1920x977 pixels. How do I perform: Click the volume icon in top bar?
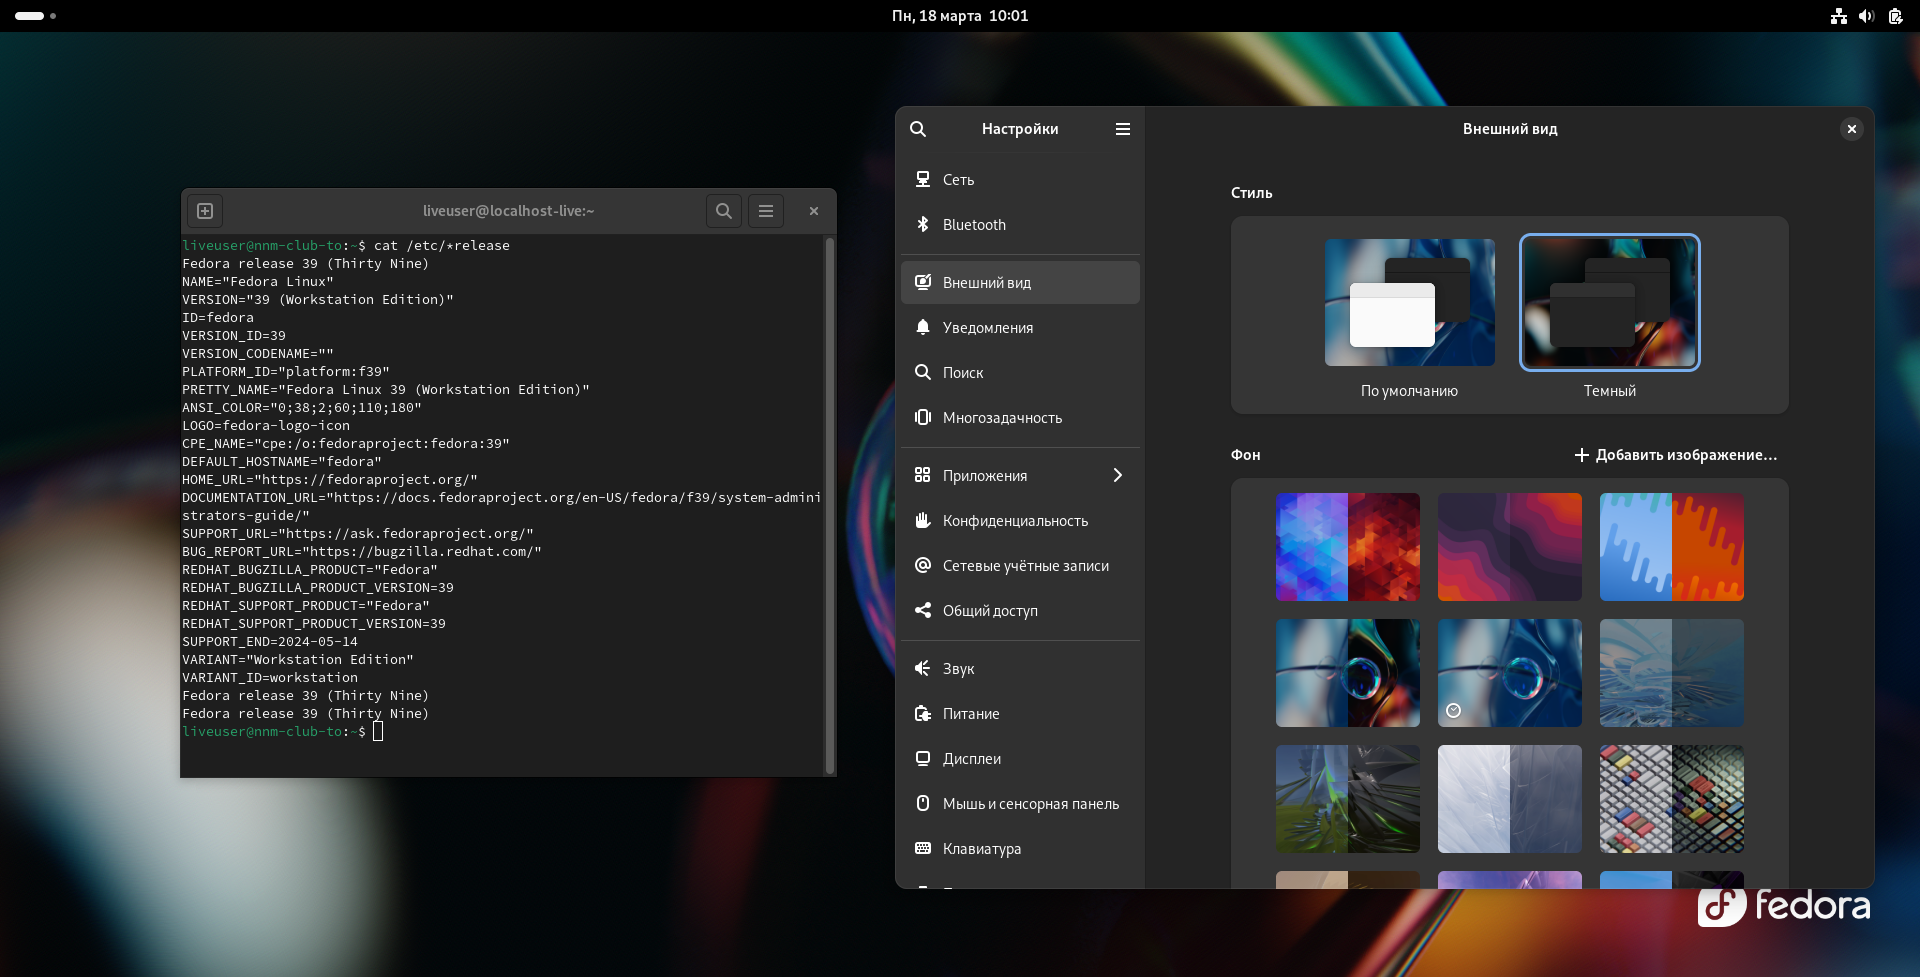click(x=1866, y=16)
